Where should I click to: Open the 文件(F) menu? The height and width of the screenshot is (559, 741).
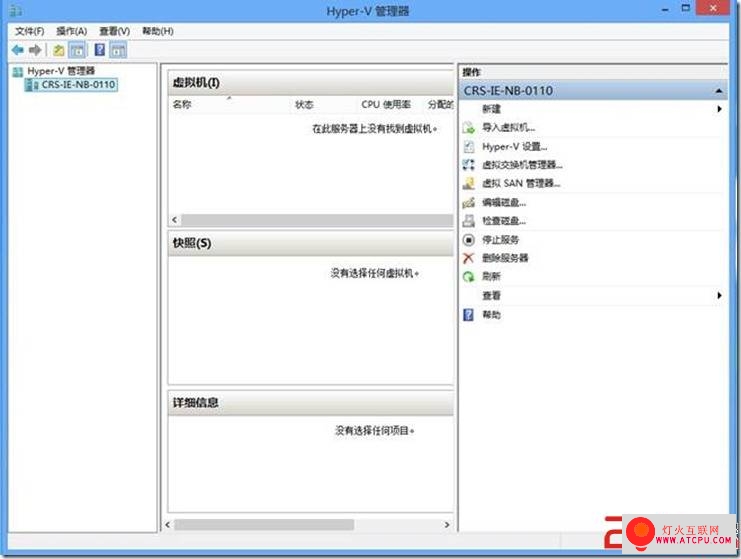tap(30, 31)
